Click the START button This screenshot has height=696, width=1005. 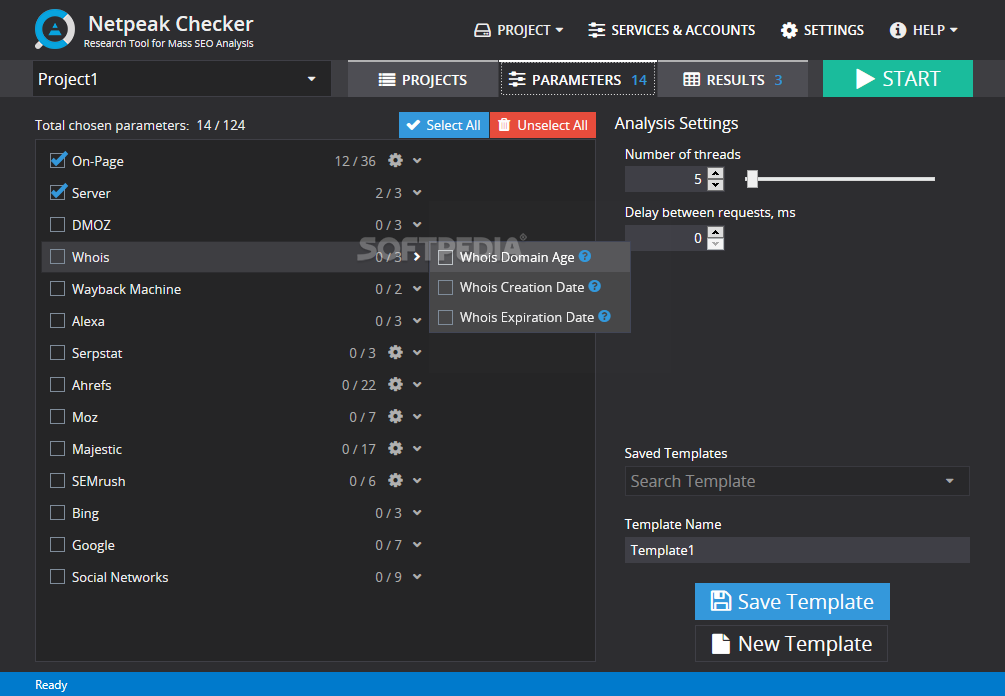tap(897, 78)
